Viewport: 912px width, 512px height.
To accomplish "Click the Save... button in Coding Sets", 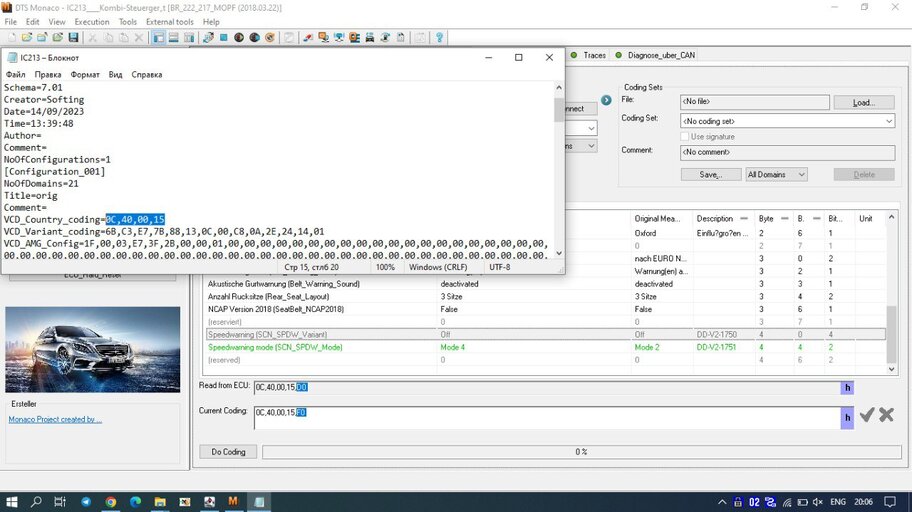I will (x=711, y=174).
